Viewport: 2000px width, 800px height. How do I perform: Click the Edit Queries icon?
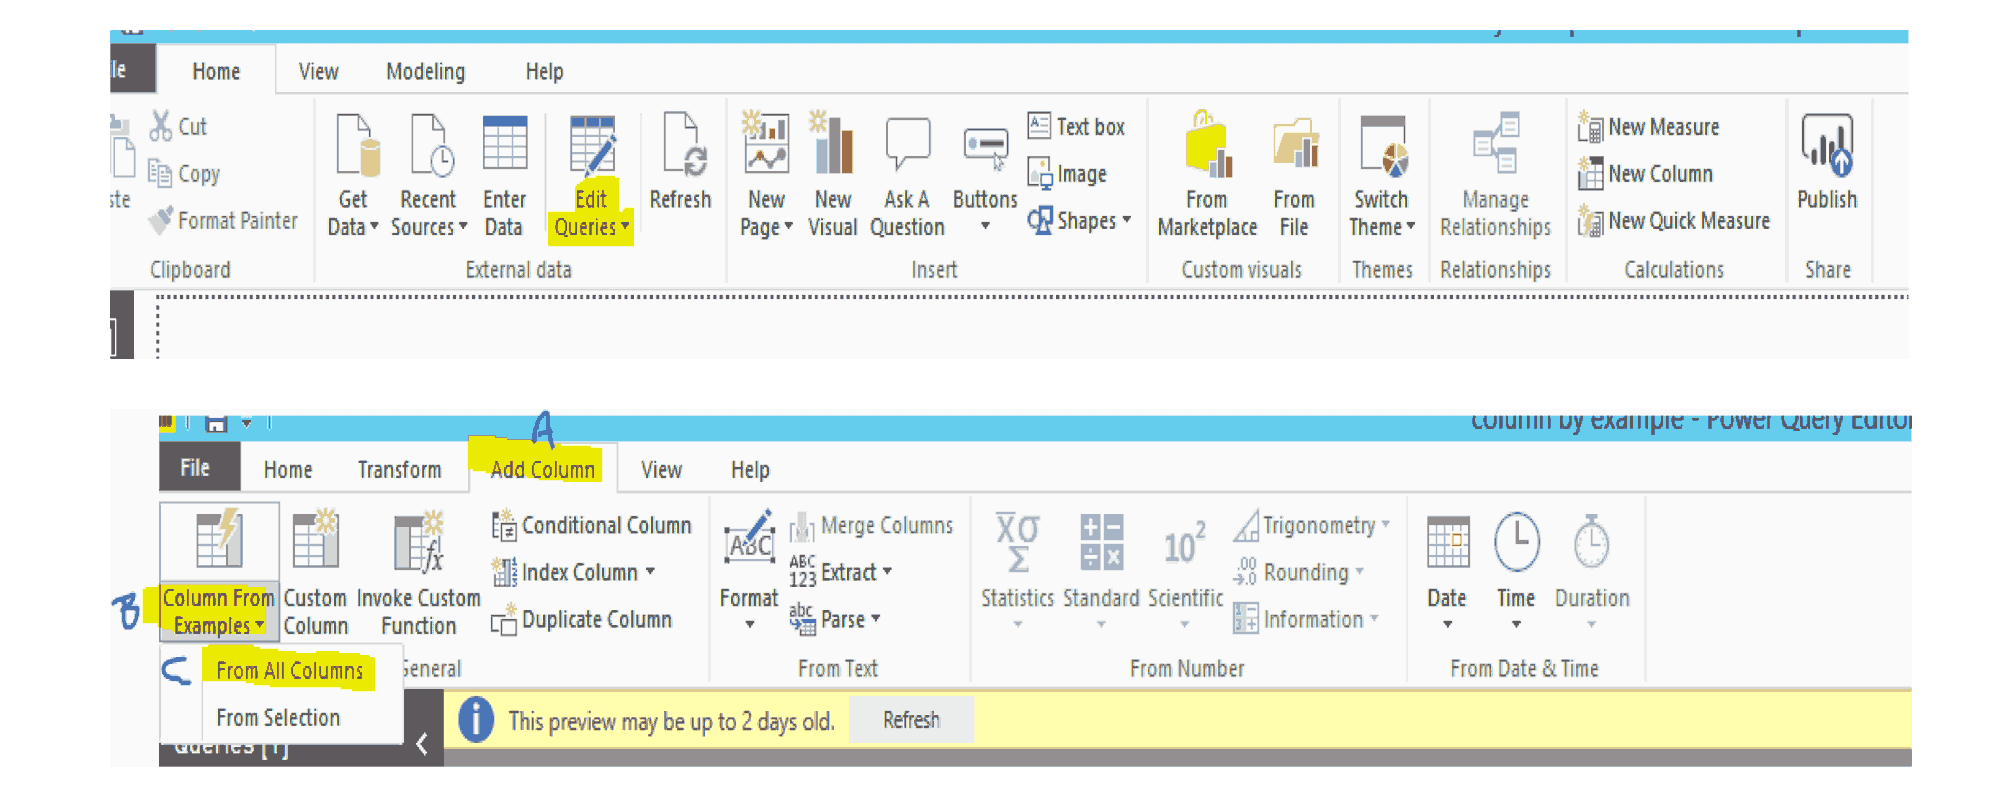coord(591,146)
